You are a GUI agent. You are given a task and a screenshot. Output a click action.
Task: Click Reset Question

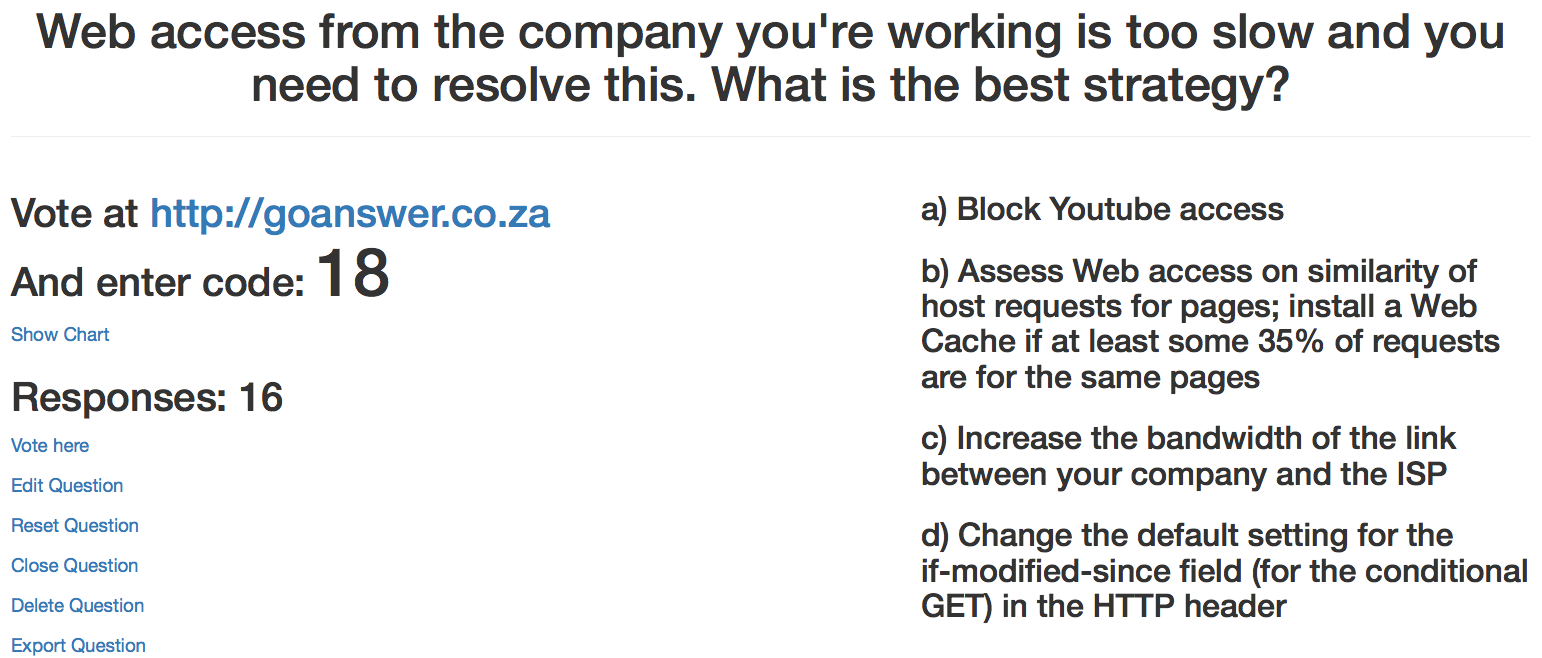click(x=75, y=525)
